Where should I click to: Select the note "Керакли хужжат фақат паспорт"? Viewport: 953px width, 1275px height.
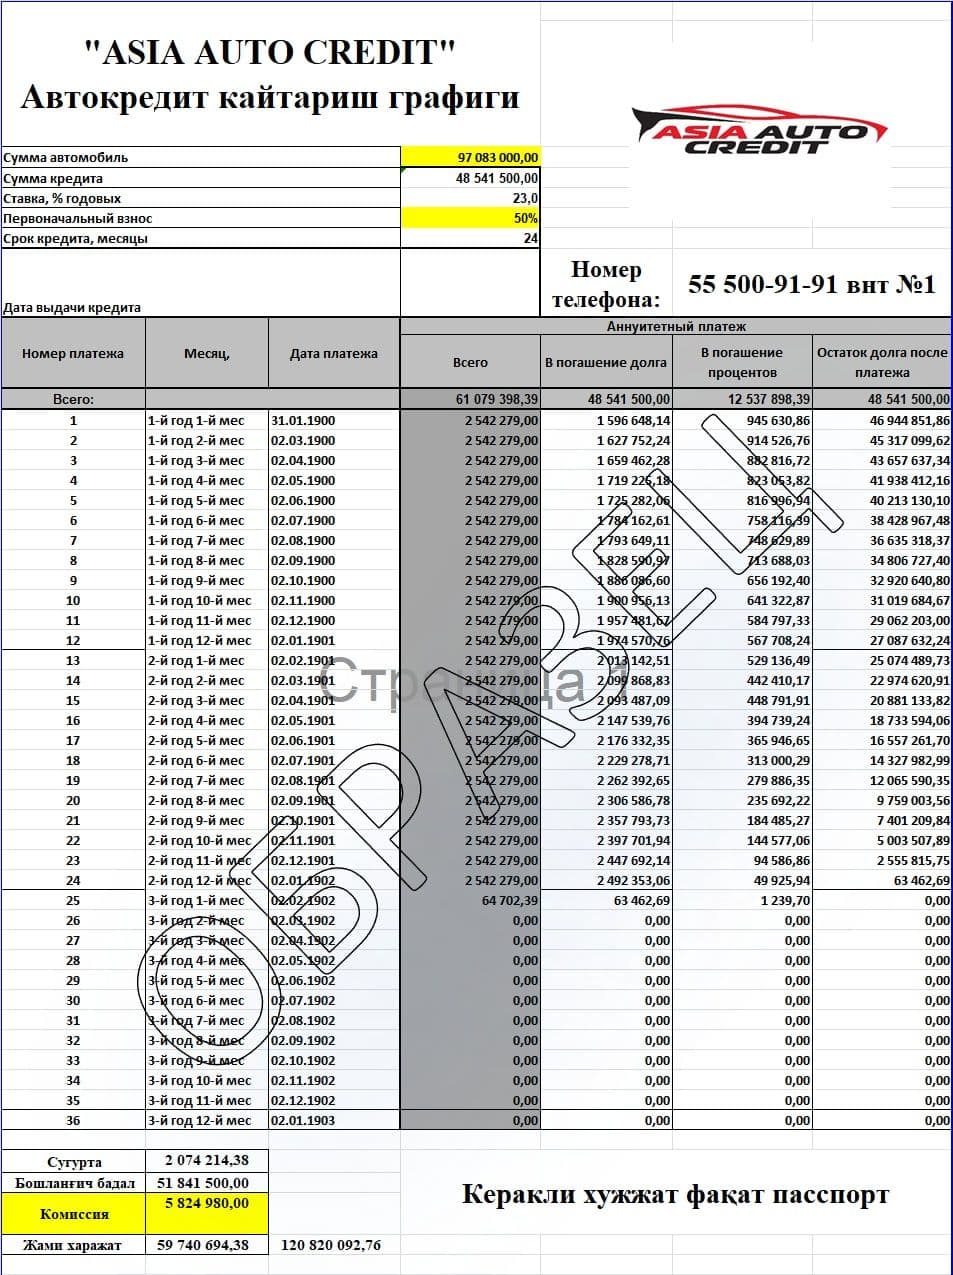[x=676, y=1194]
